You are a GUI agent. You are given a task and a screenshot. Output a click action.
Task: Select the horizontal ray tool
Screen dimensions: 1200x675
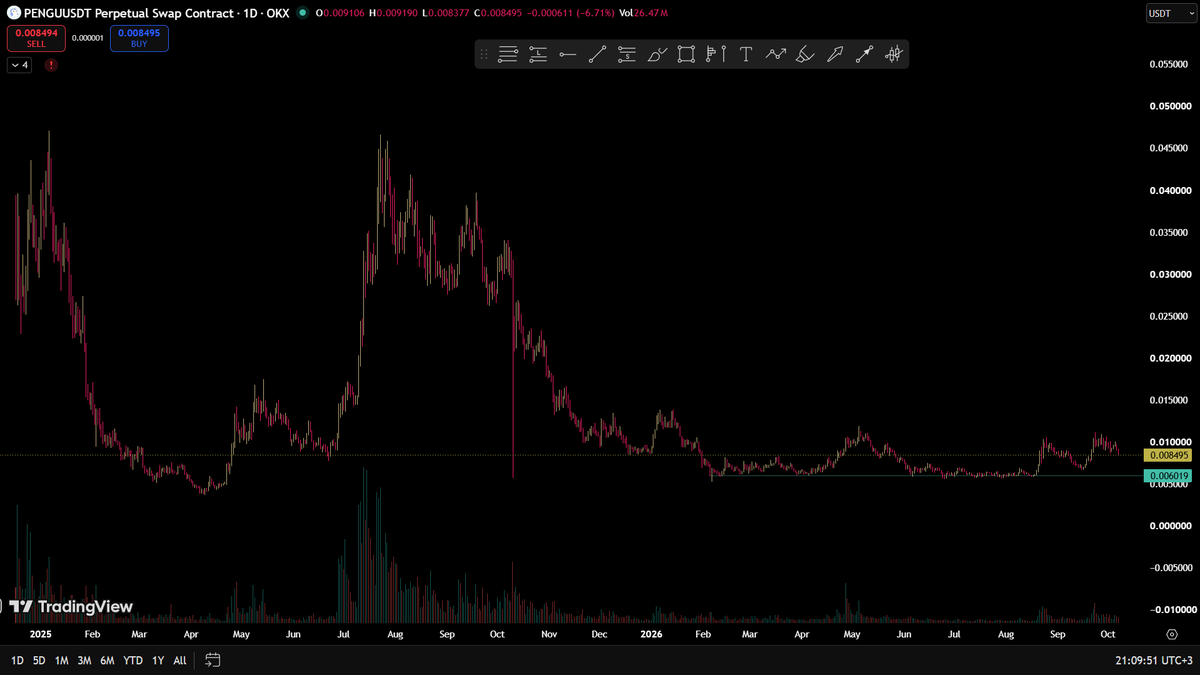coord(568,54)
